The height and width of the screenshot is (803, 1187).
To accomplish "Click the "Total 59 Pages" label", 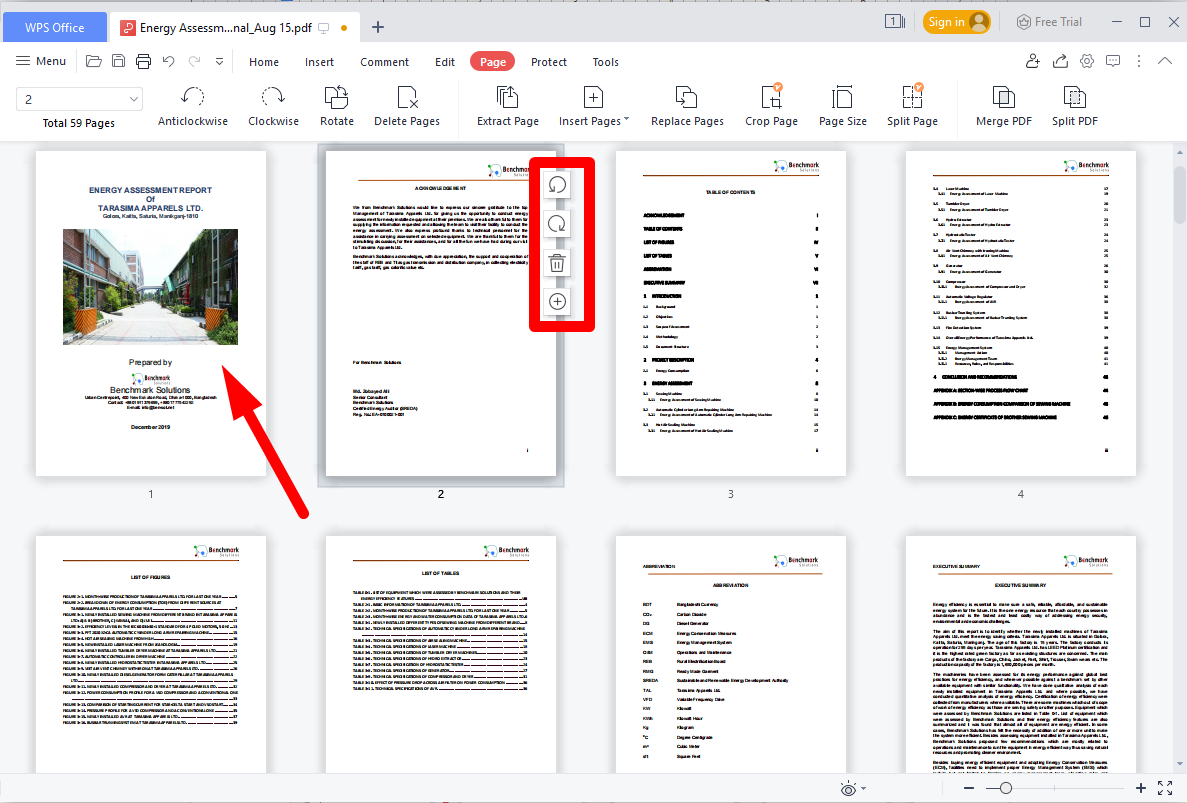I will 79,123.
